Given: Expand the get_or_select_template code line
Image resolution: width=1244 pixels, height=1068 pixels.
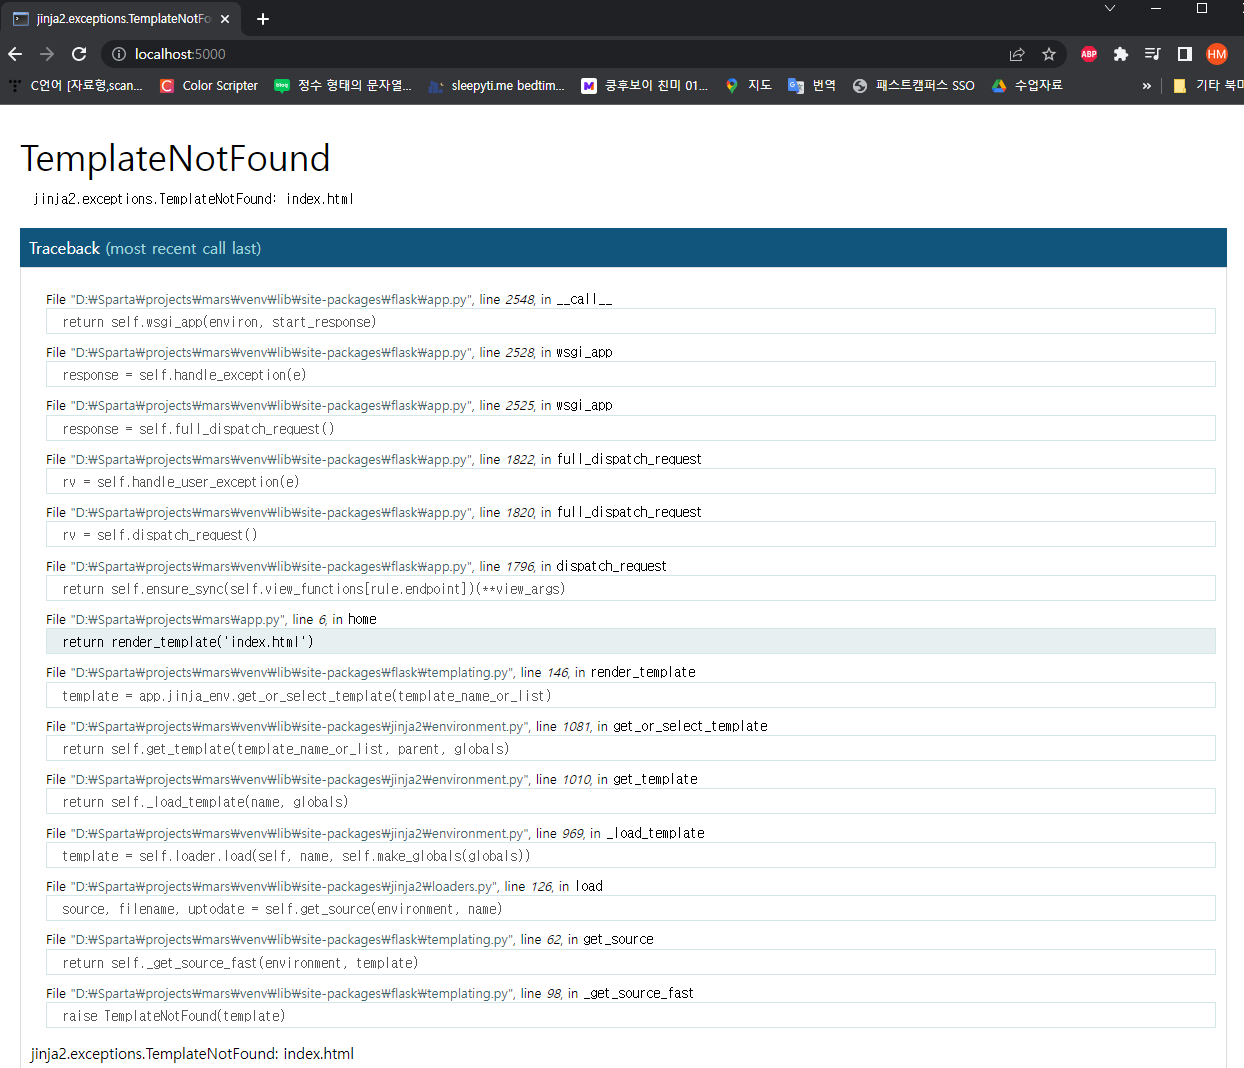Looking at the screenshot, I should 631,696.
